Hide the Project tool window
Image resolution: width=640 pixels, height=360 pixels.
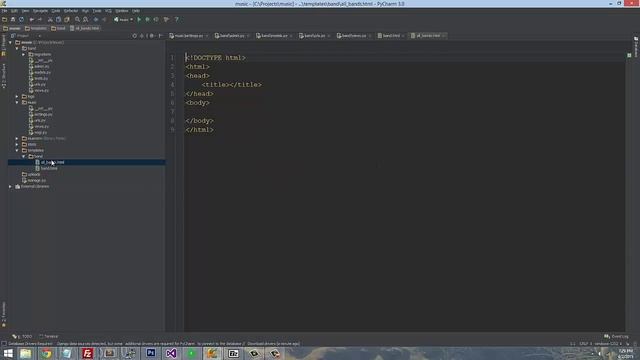pos(160,36)
